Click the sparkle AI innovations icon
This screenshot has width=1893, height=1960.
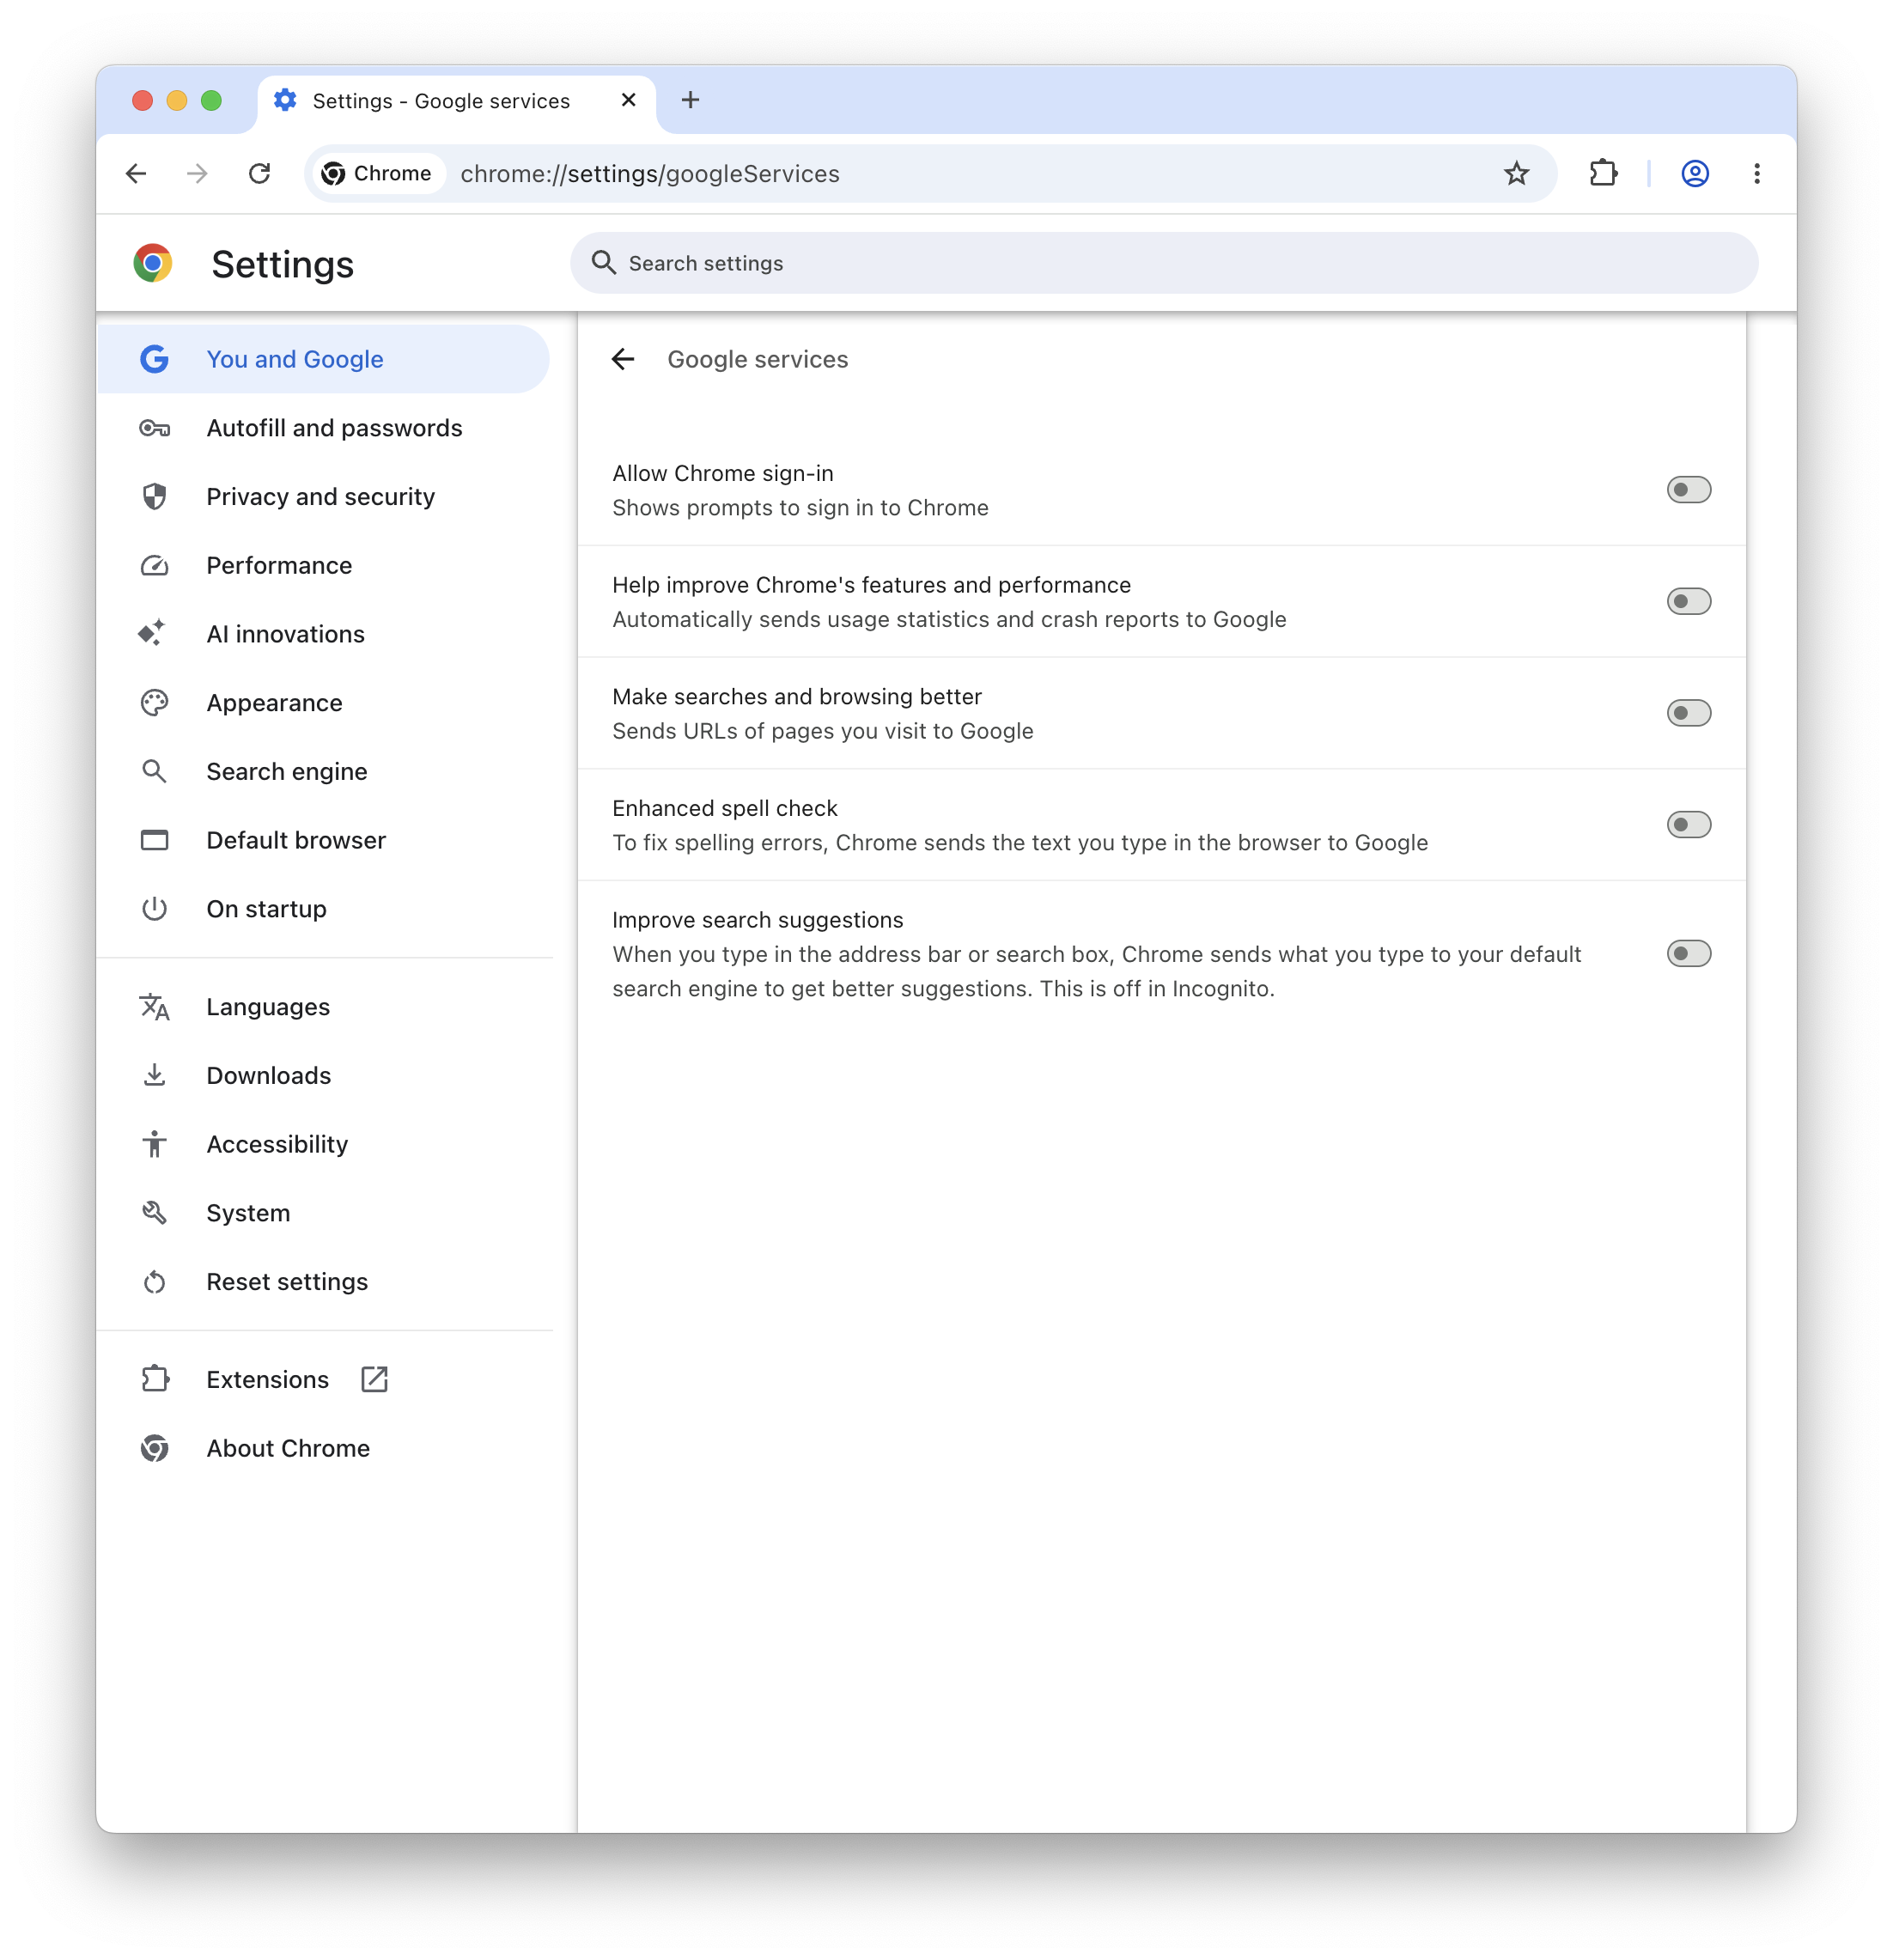(152, 634)
